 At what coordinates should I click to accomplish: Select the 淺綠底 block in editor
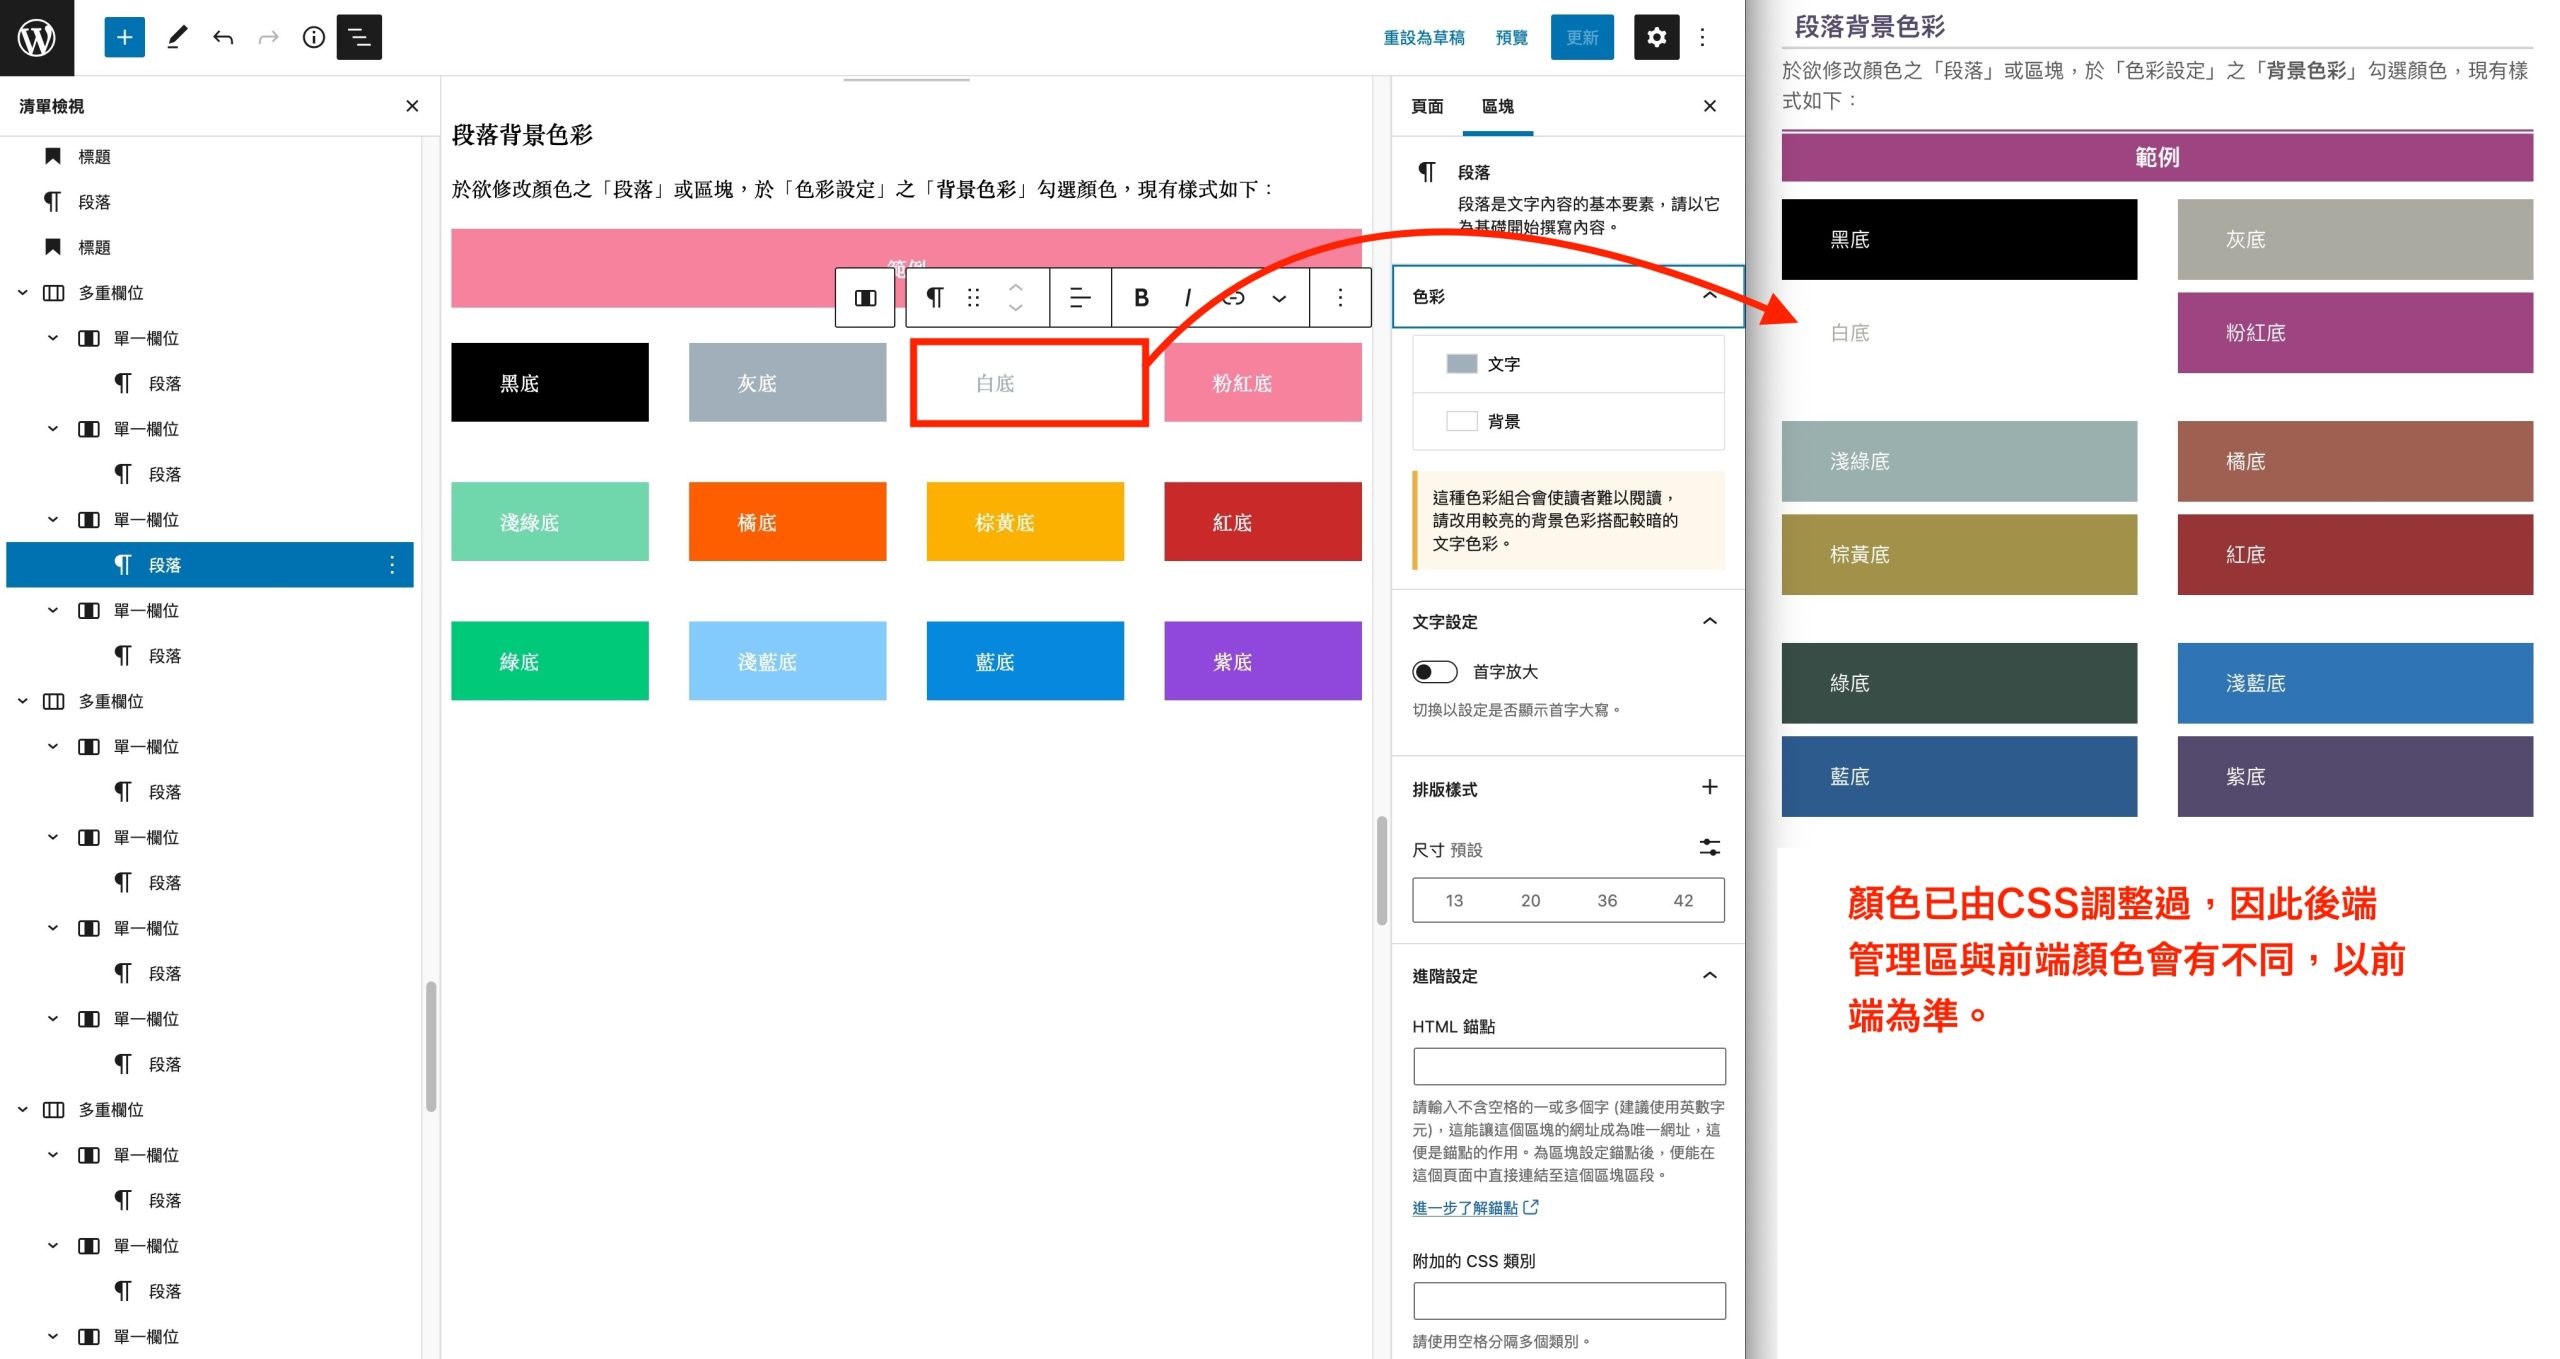click(549, 521)
